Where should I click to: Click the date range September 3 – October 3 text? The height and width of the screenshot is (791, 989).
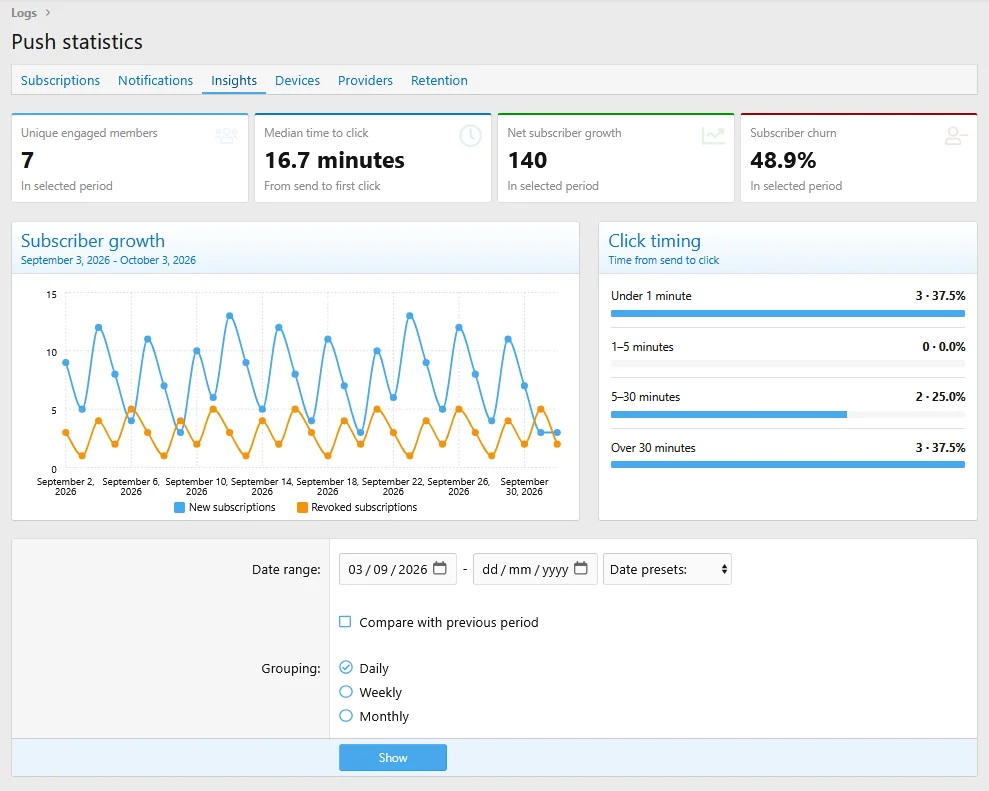tap(108, 260)
